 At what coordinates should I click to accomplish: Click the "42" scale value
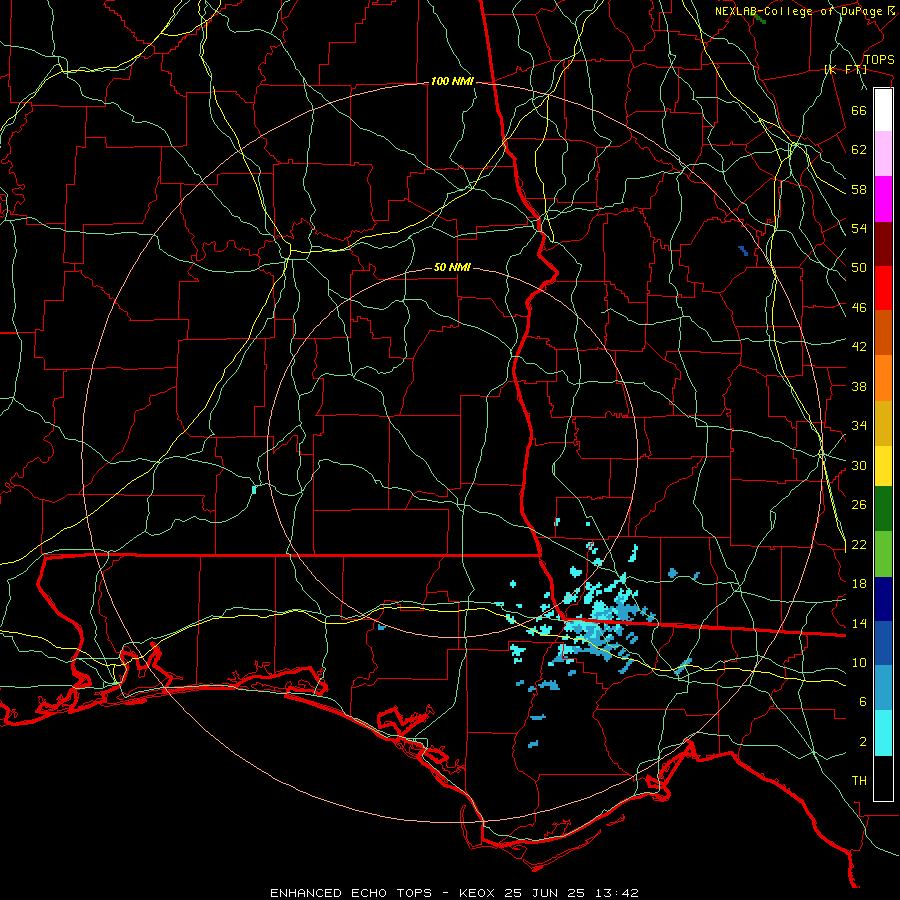tap(859, 346)
